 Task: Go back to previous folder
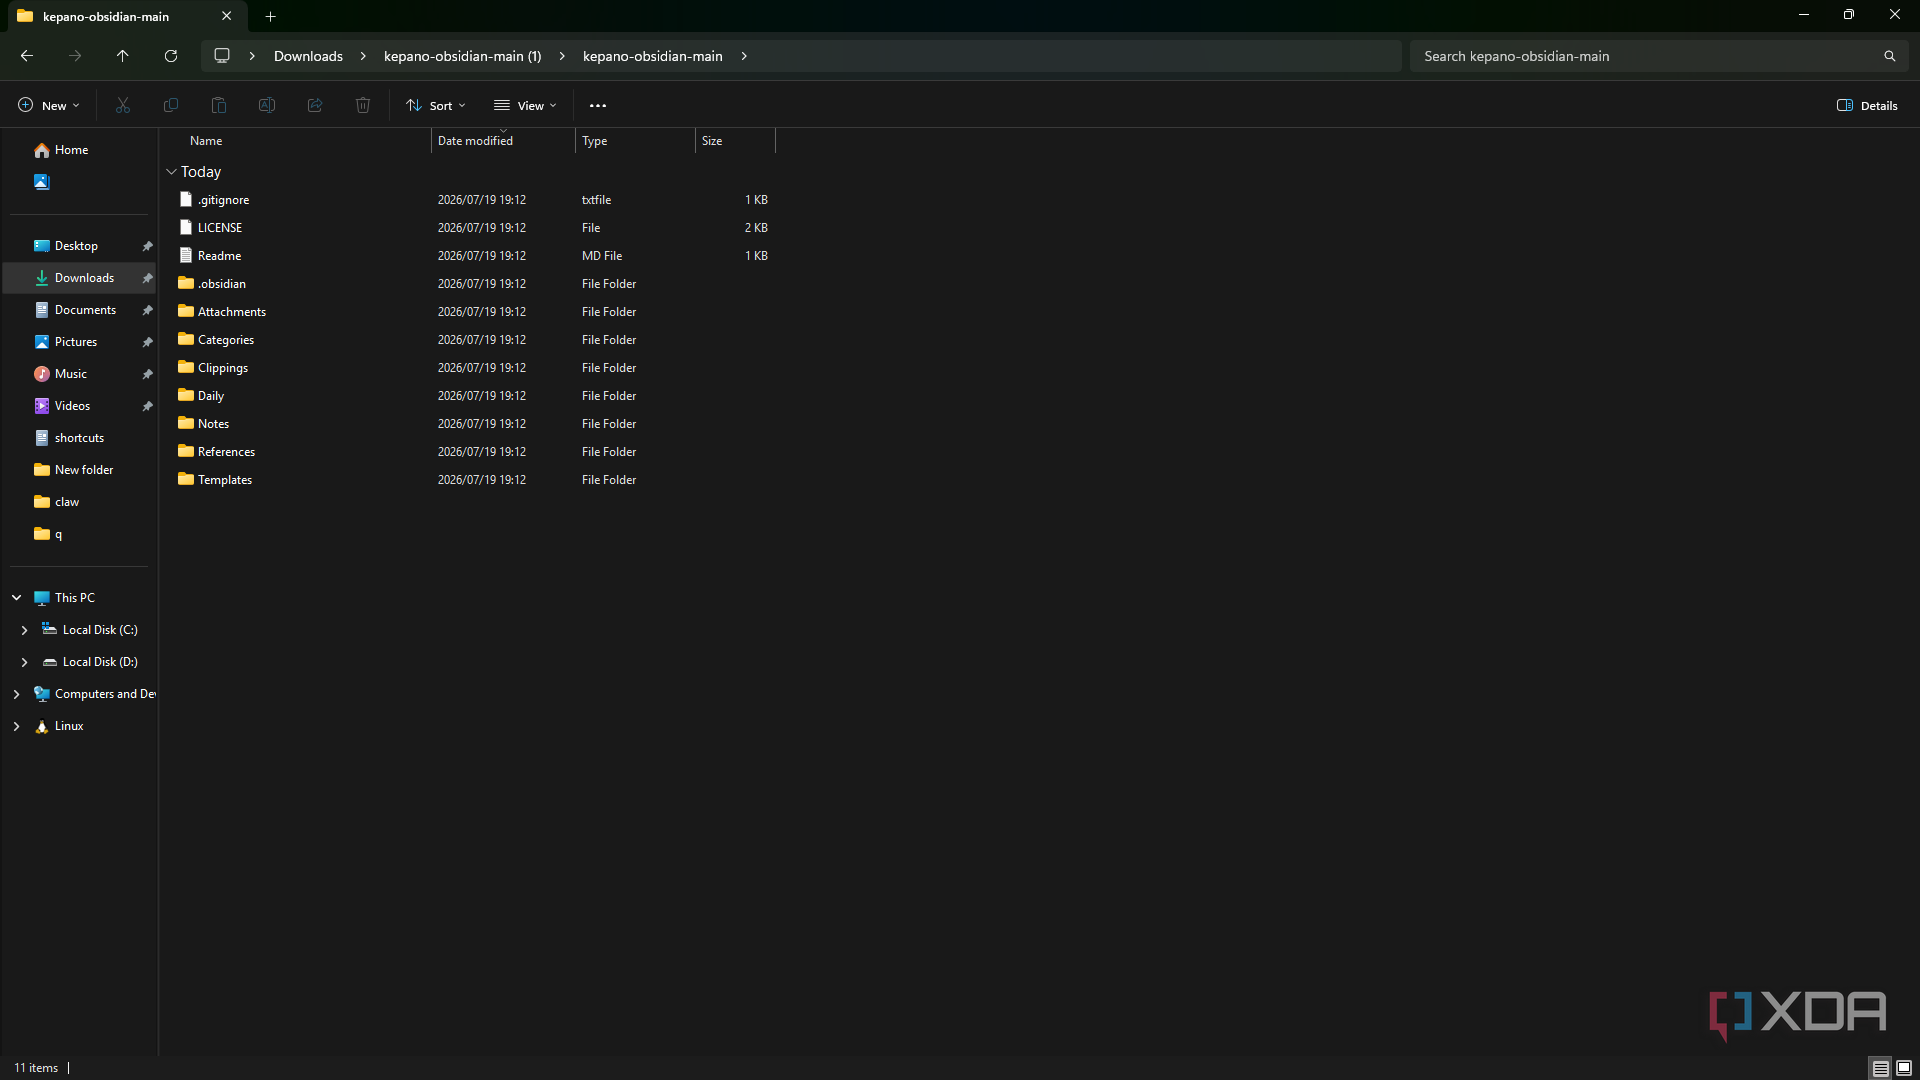(27, 56)
